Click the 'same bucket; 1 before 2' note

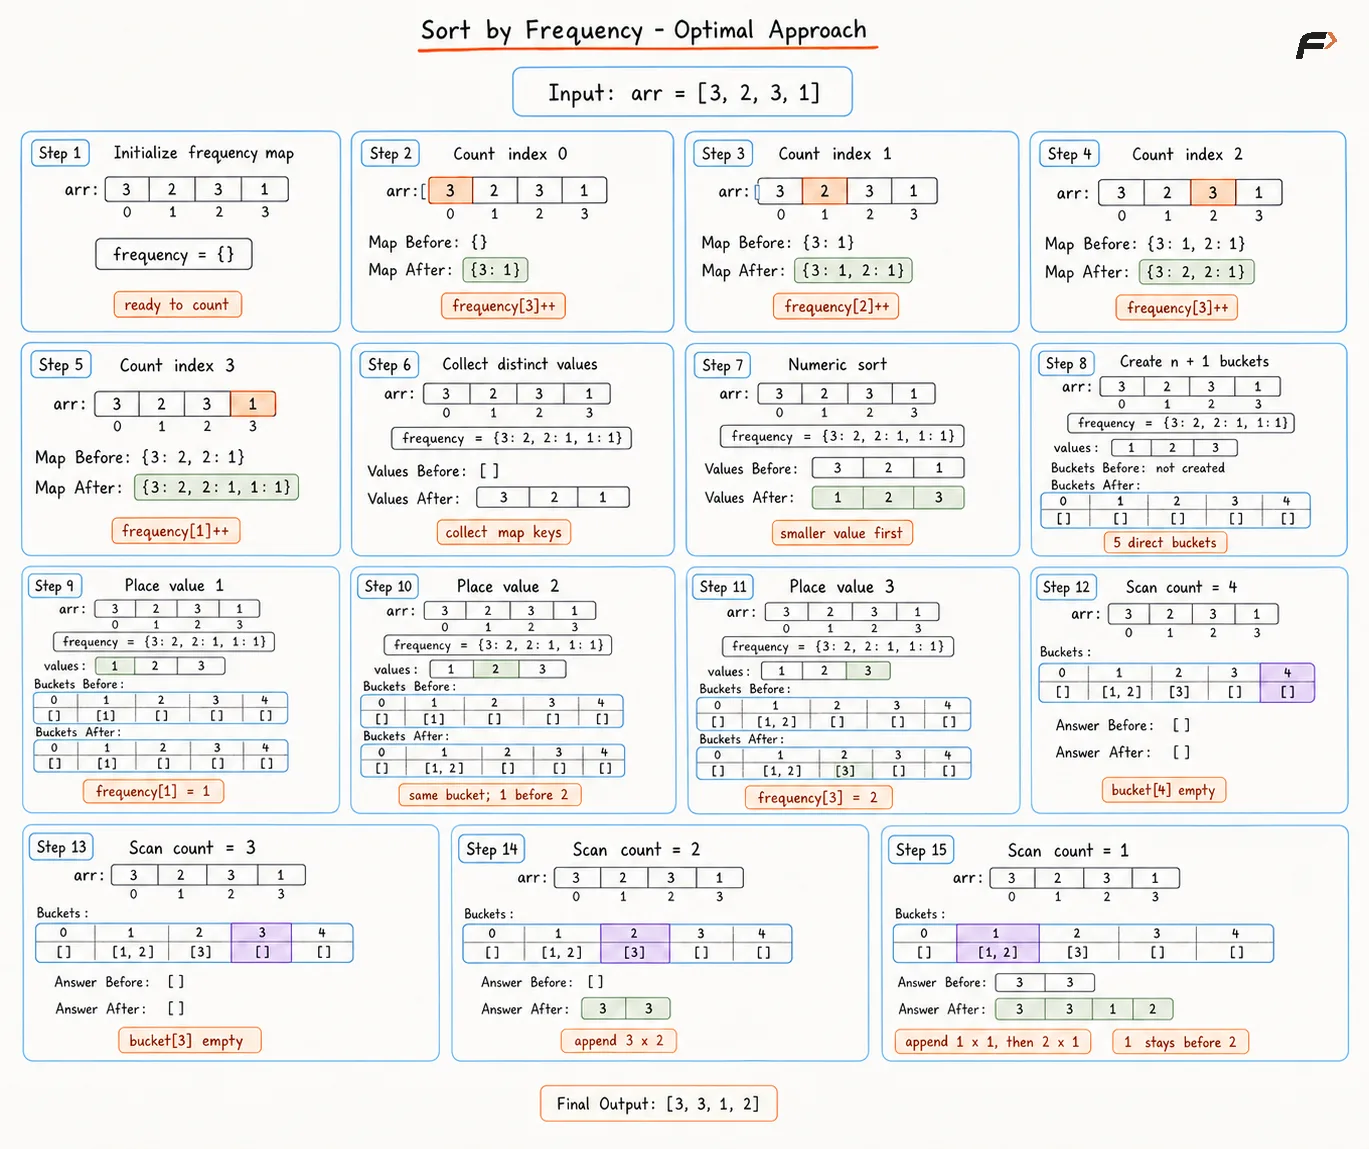[x=489, y=794]
